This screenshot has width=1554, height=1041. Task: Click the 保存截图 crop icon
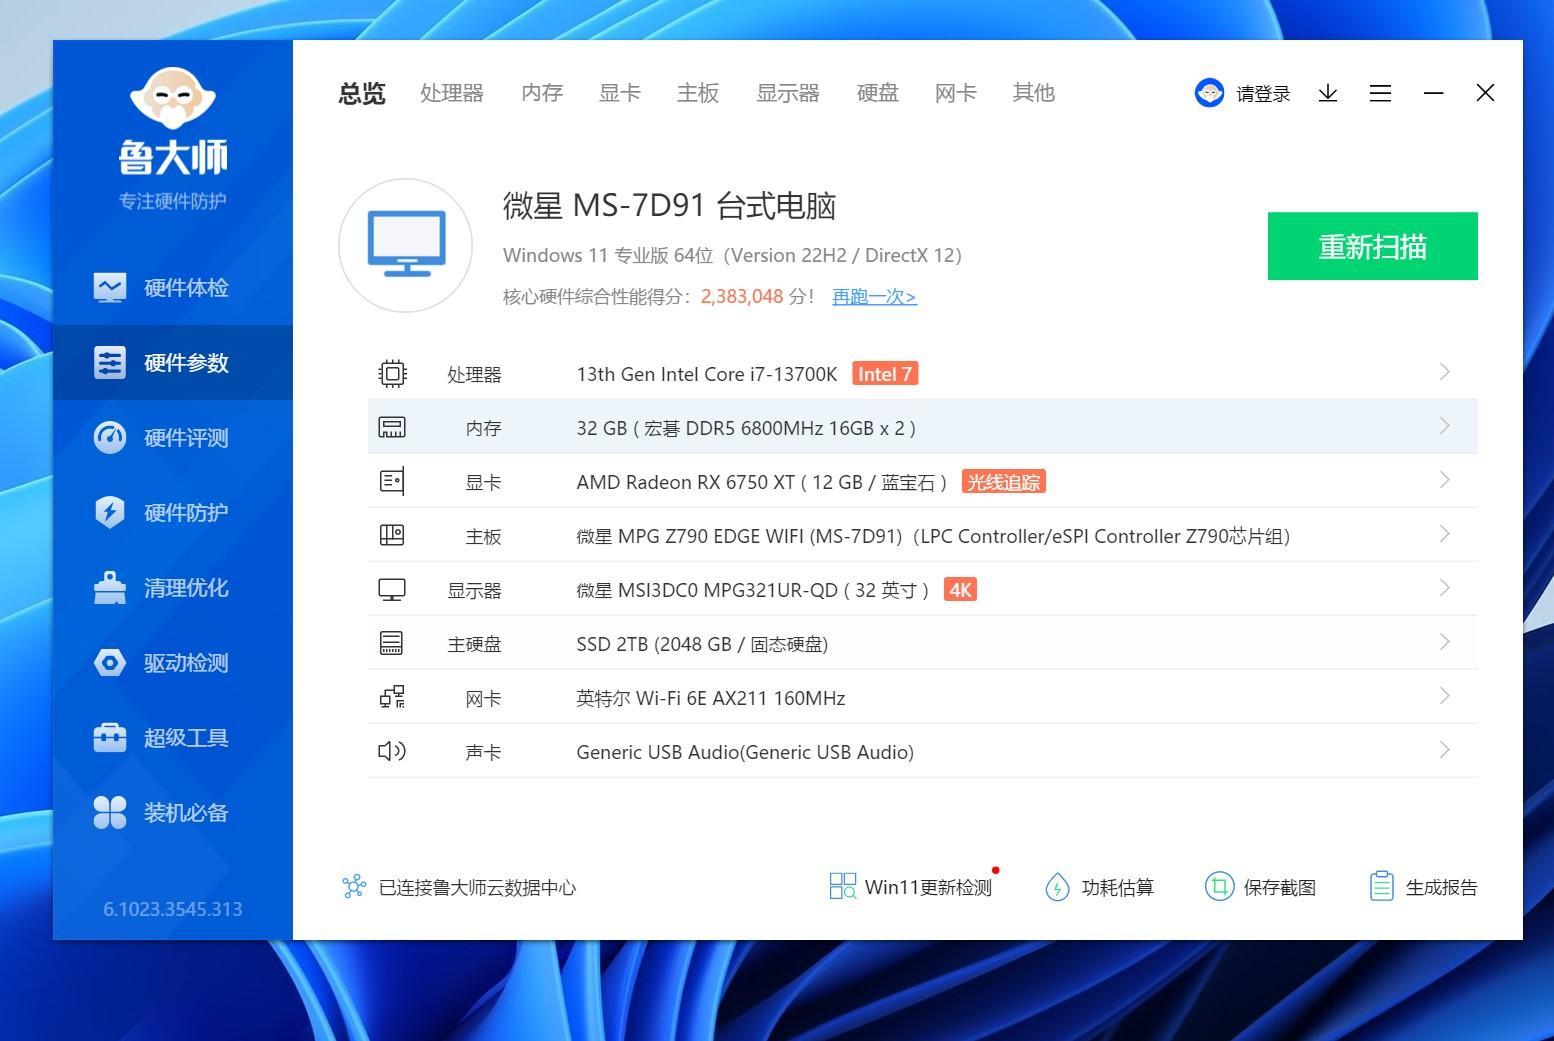click(1219, 886)
